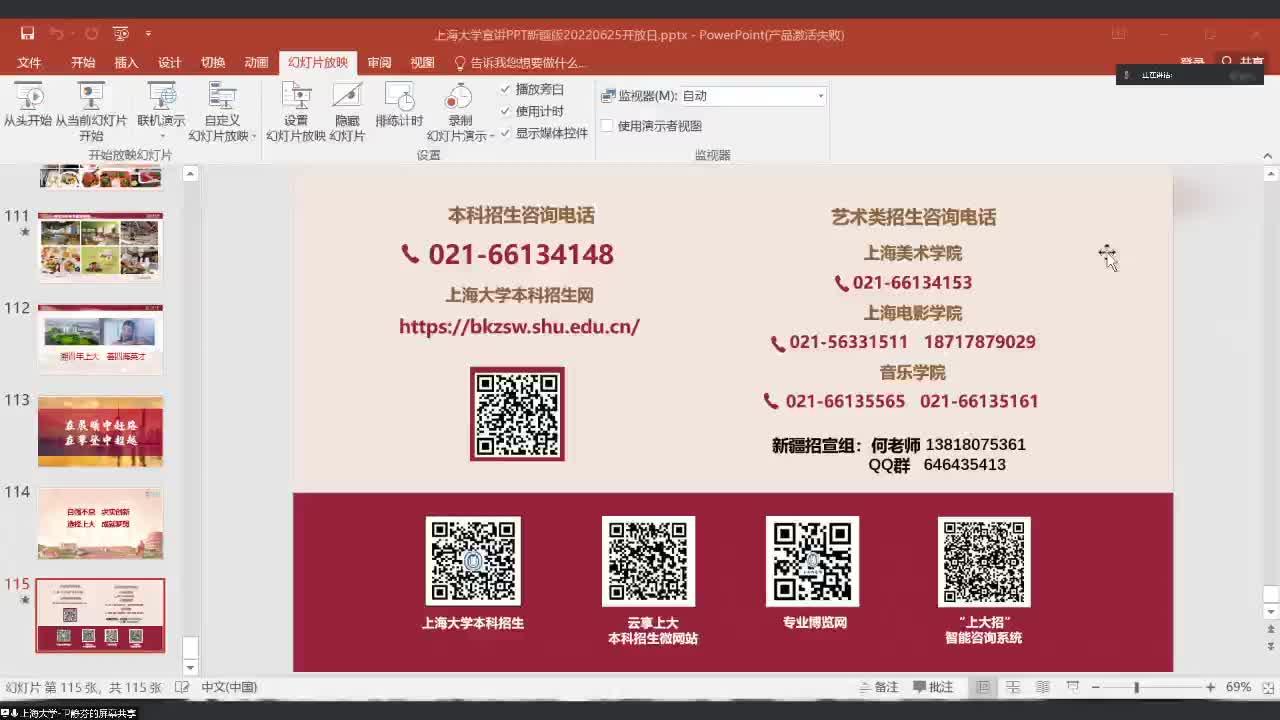Screen dimensions: 1280x720
Task: Click the phone number 021-66134148 on slide
Action: pos(521,254)
